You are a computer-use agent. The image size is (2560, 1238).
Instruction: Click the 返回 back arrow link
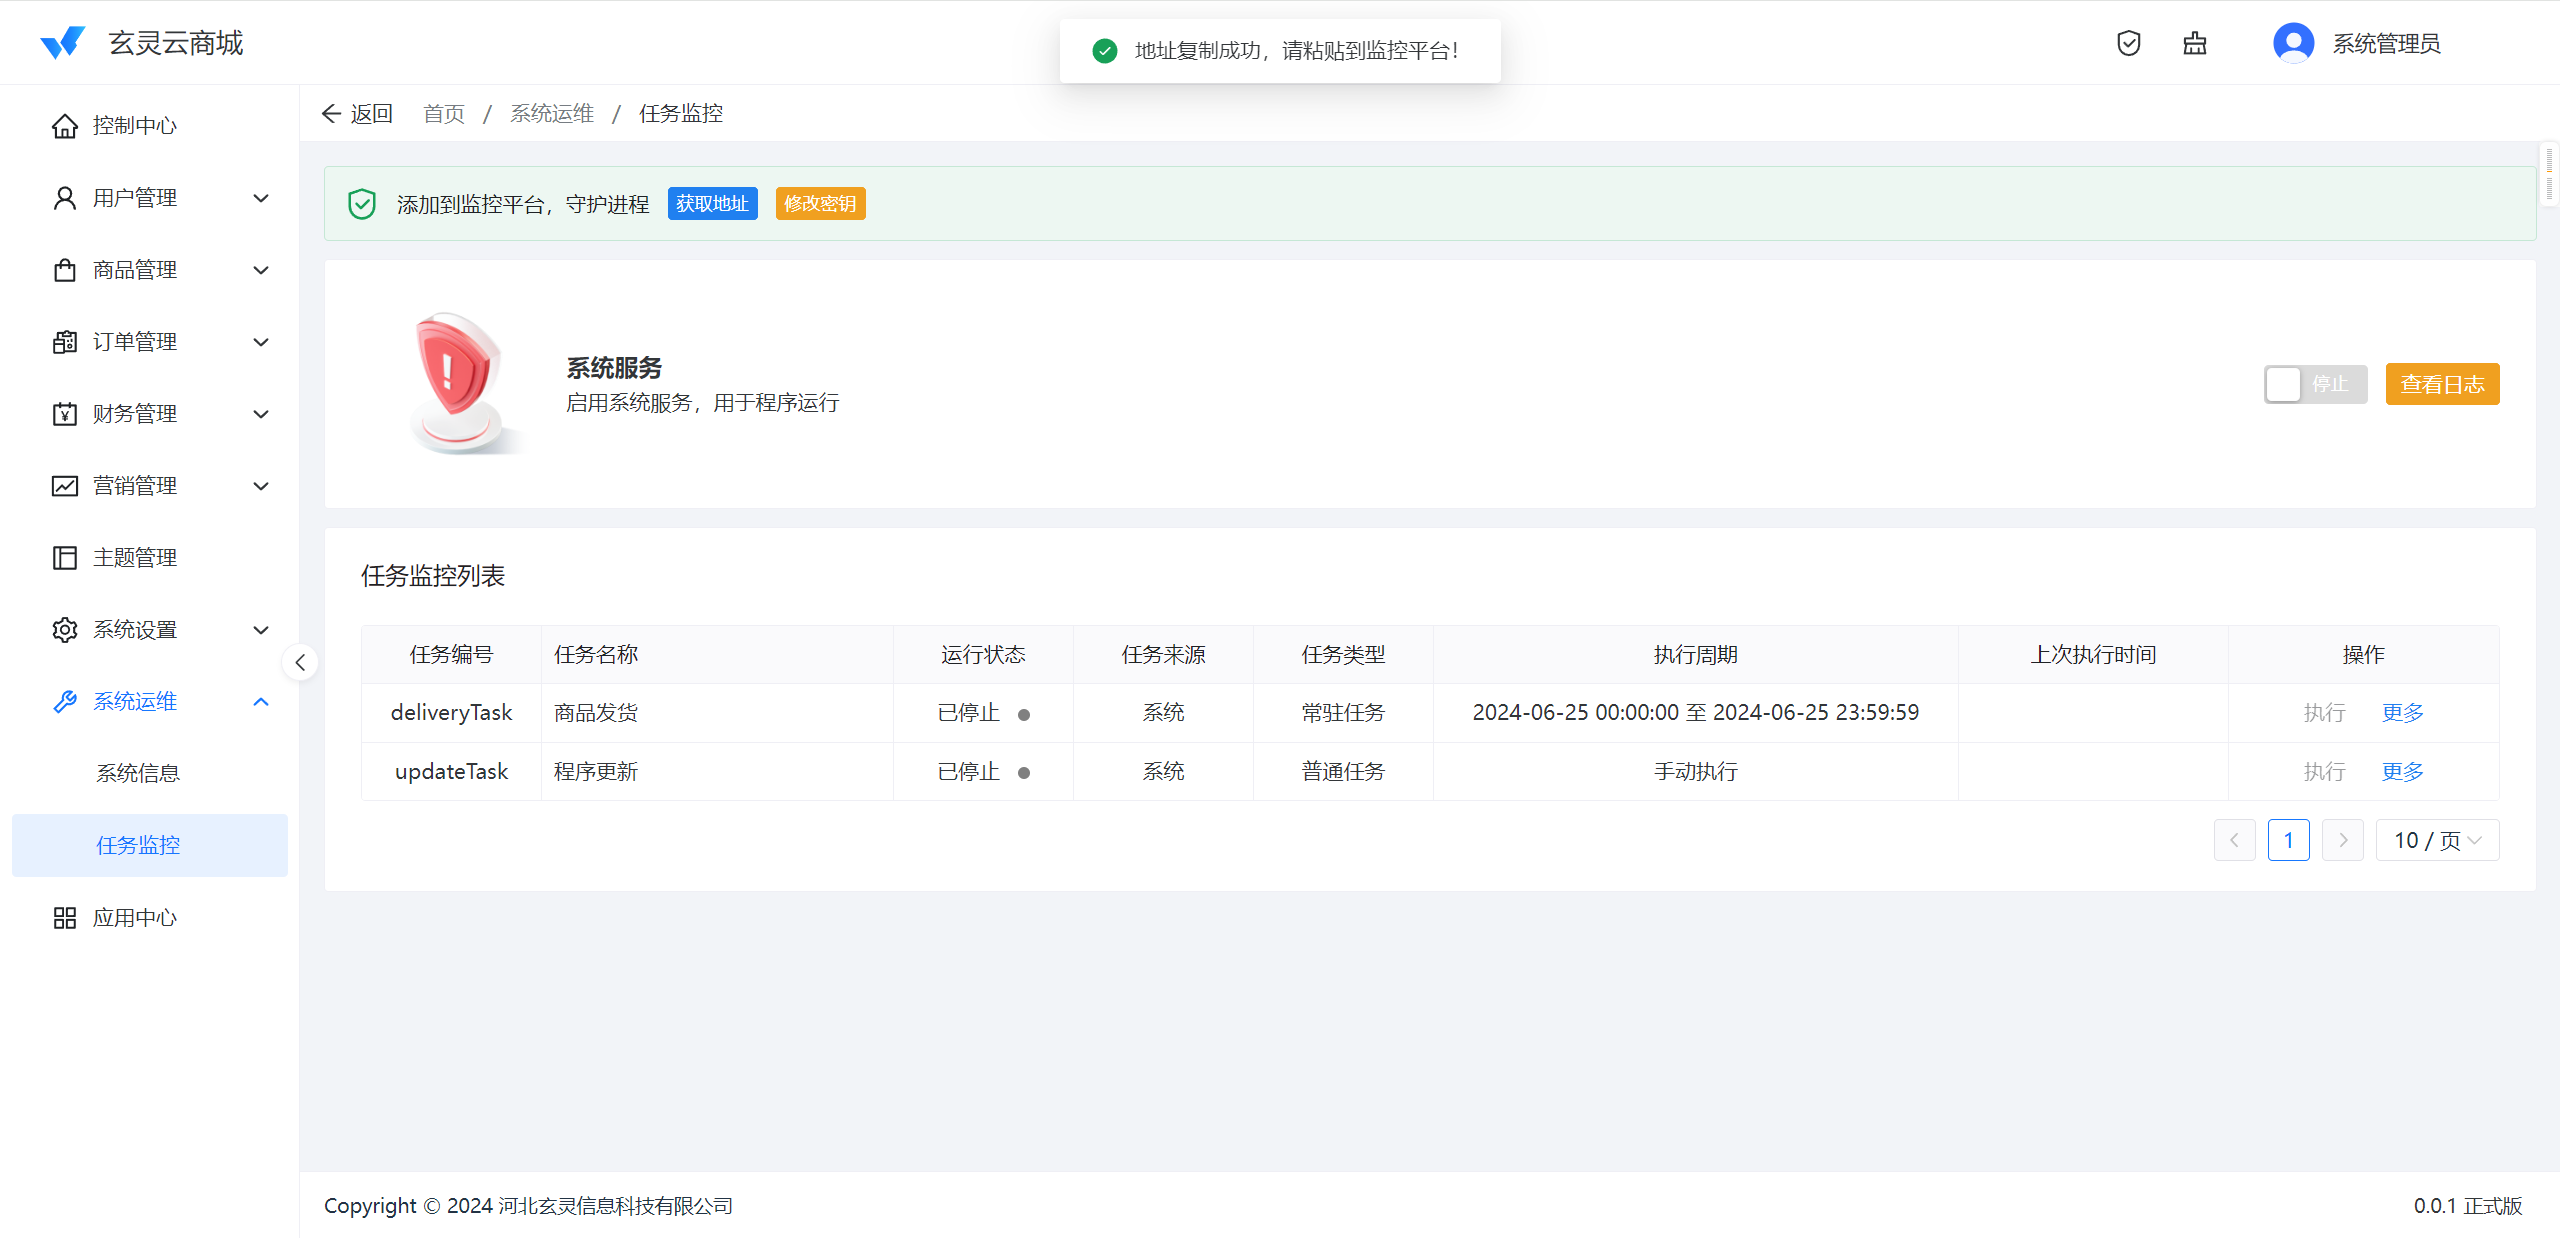(x=357, y=114)
